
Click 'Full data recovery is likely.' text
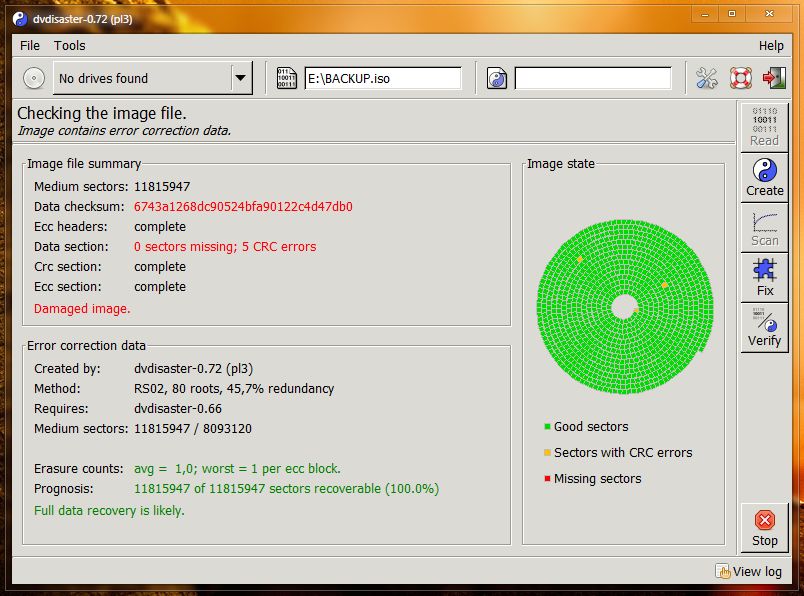pos(109,511)
